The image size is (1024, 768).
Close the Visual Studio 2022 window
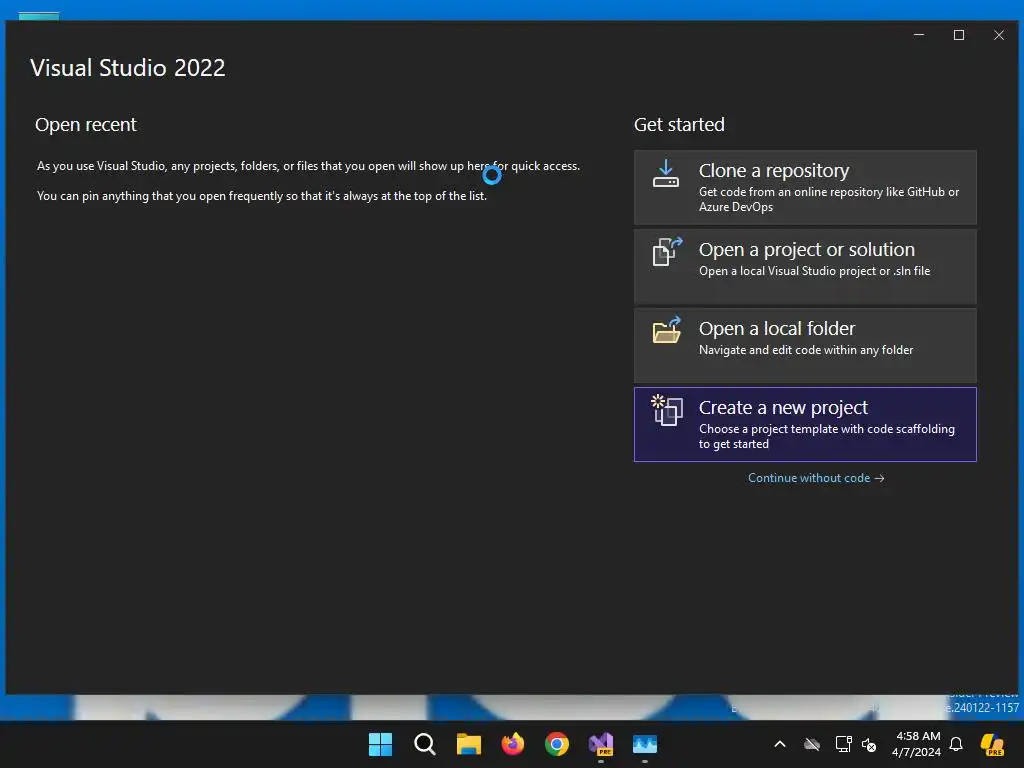click(x=999, y=35)
